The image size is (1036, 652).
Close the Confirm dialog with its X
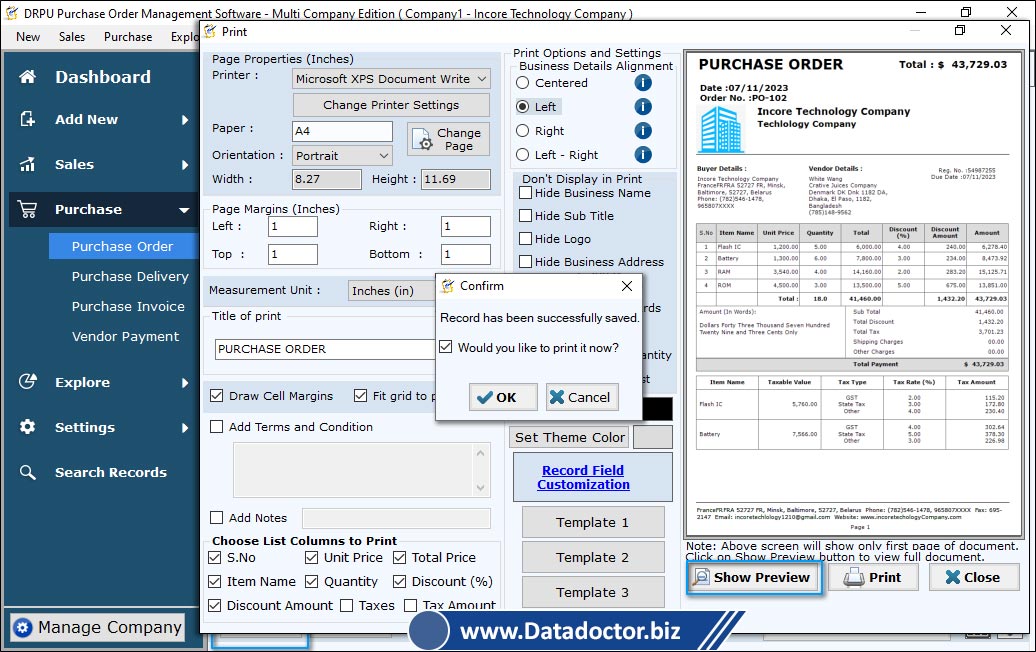[627, 286]
